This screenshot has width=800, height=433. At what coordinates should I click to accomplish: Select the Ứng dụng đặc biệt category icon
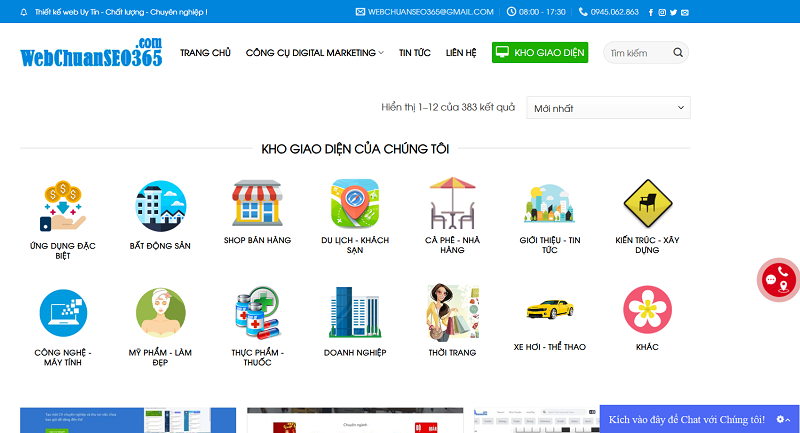coord(63,206)
